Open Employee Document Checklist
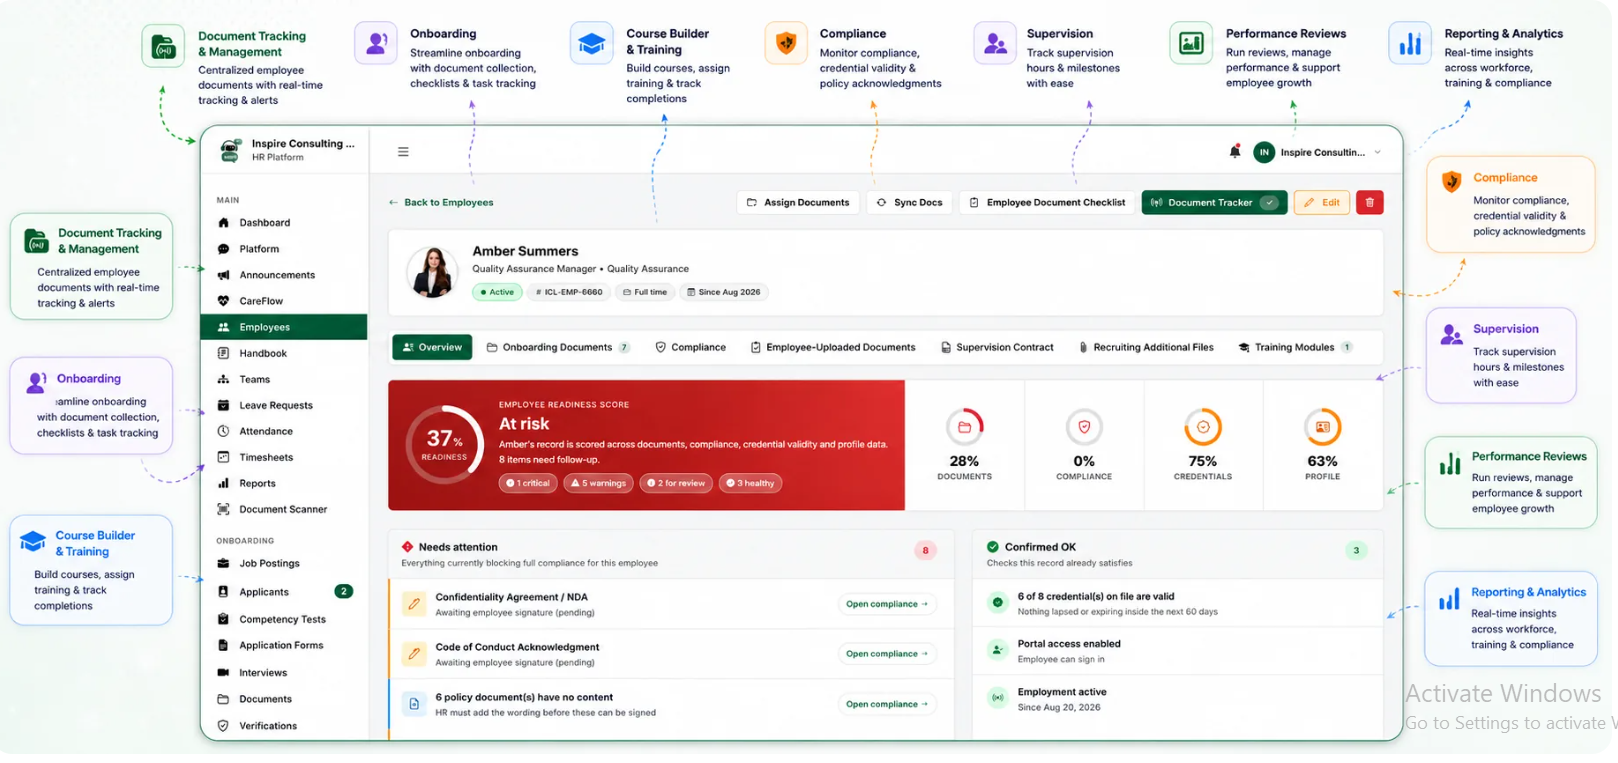 pyautogui.click(x=1047, y=202)
